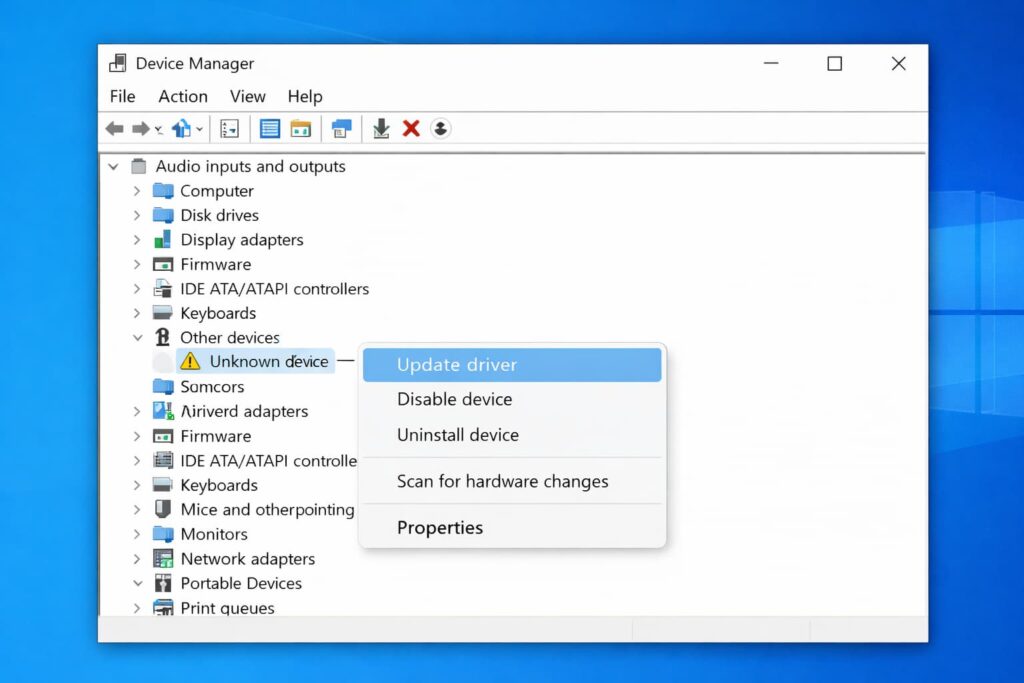Screen dimensions: 1024x683
Task: Click the orange window toolbar icon
Action: 300,129
